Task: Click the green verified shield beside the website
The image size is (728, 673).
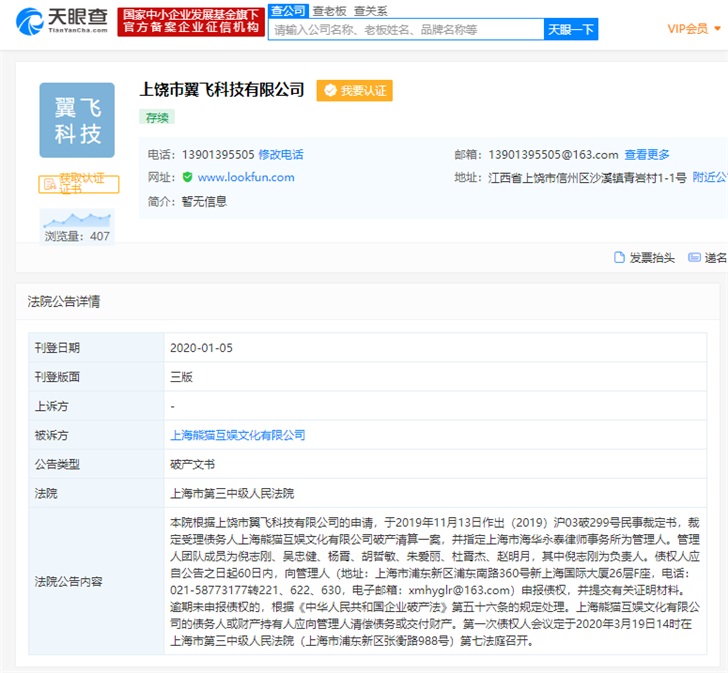Action: click(187, 177)
